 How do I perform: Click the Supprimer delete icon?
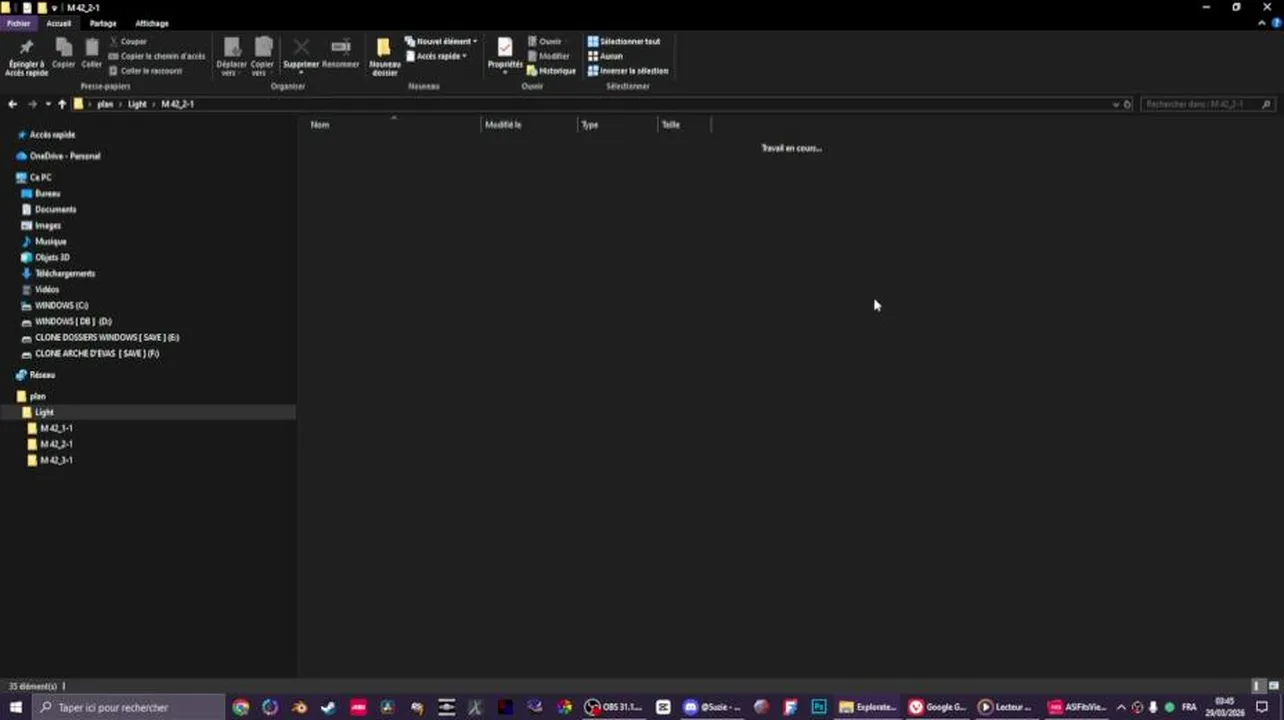(x=301, y=47)
